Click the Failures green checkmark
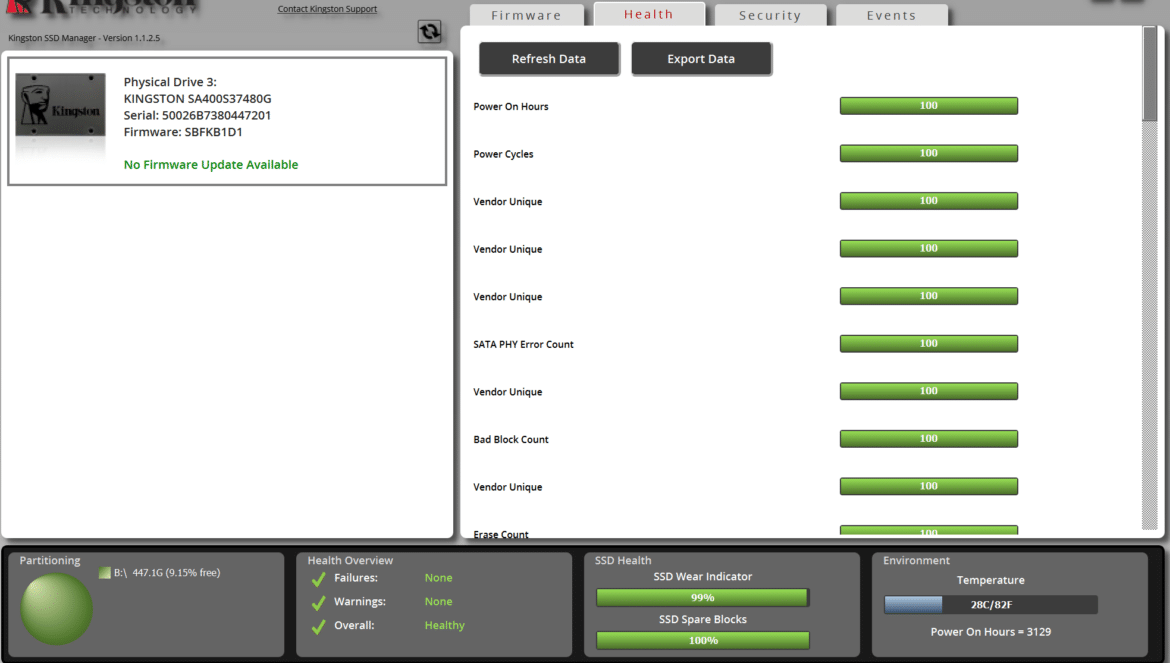Screen dimensions: 1170x663 (x=319, y=579)
